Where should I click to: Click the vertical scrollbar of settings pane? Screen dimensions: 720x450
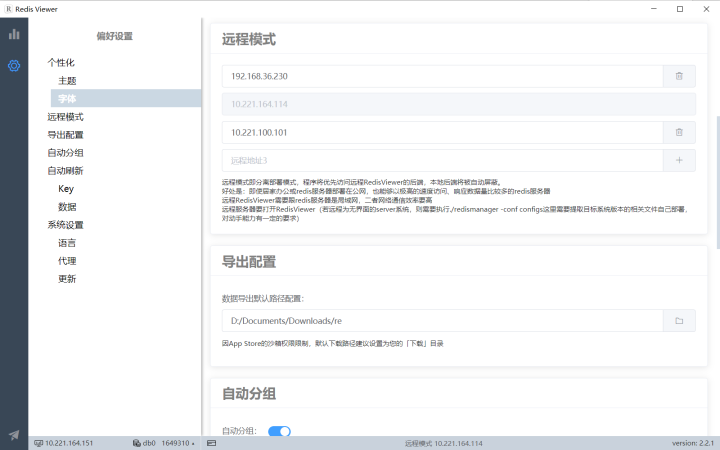[x=718, y=182]
